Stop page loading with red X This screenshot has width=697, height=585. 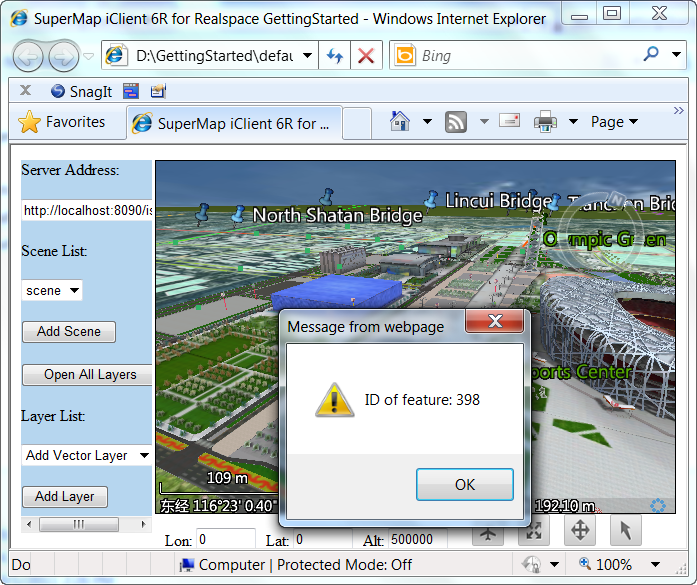point(366,56)
